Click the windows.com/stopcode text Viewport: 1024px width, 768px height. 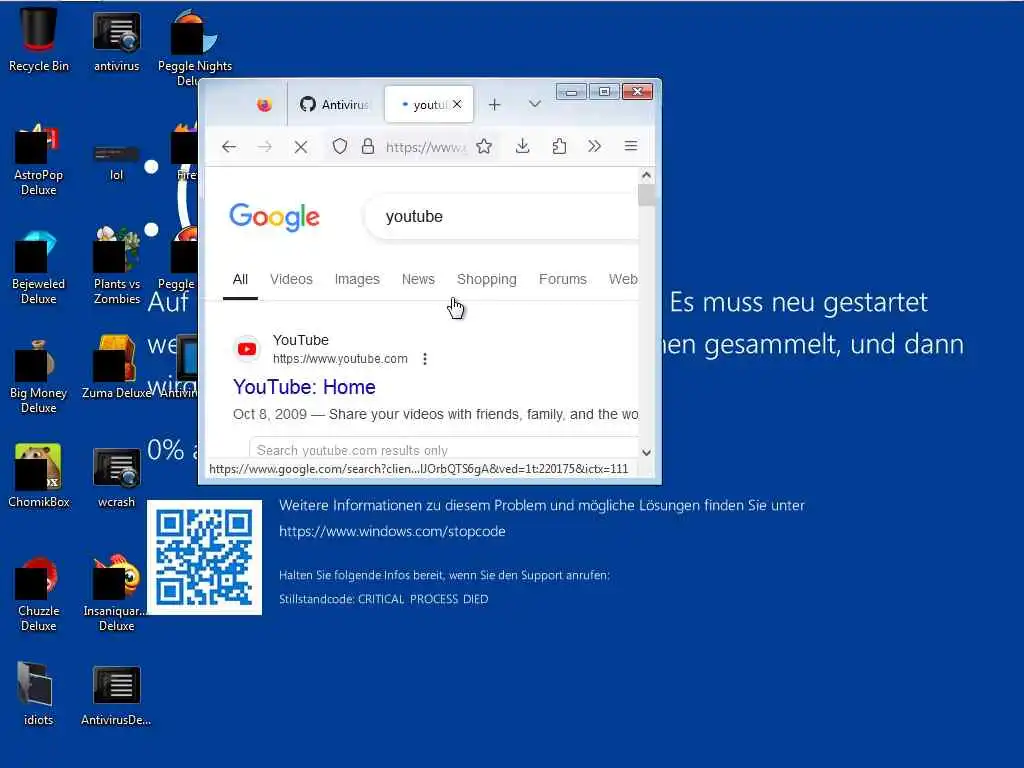coord(392,531)
